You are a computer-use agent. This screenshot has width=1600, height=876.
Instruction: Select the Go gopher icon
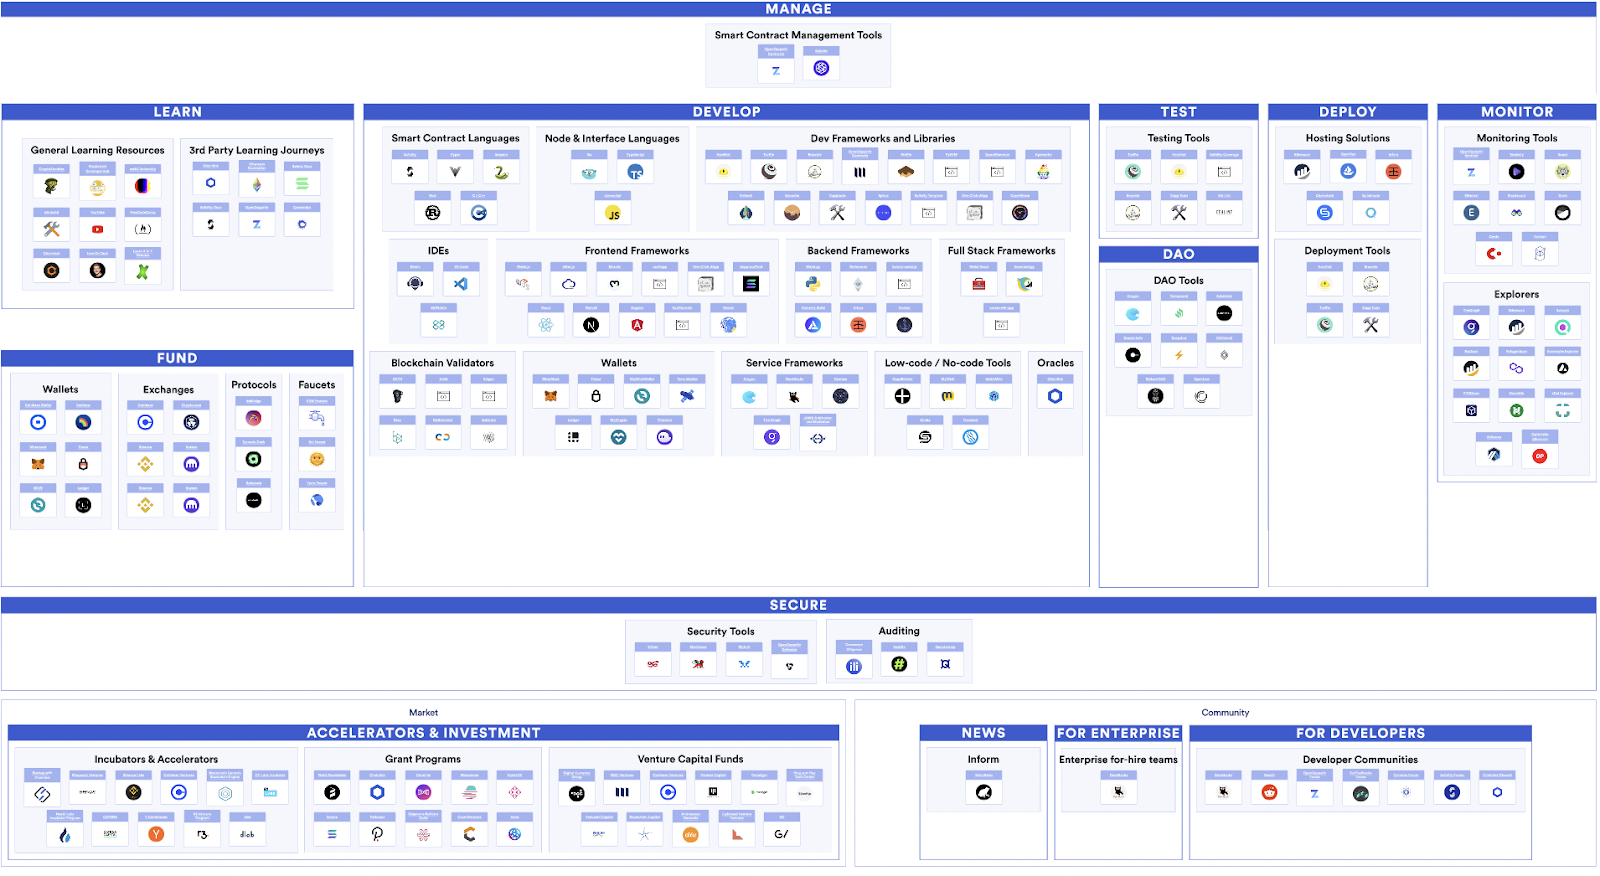pyautogui.click(x=589, y=172)
